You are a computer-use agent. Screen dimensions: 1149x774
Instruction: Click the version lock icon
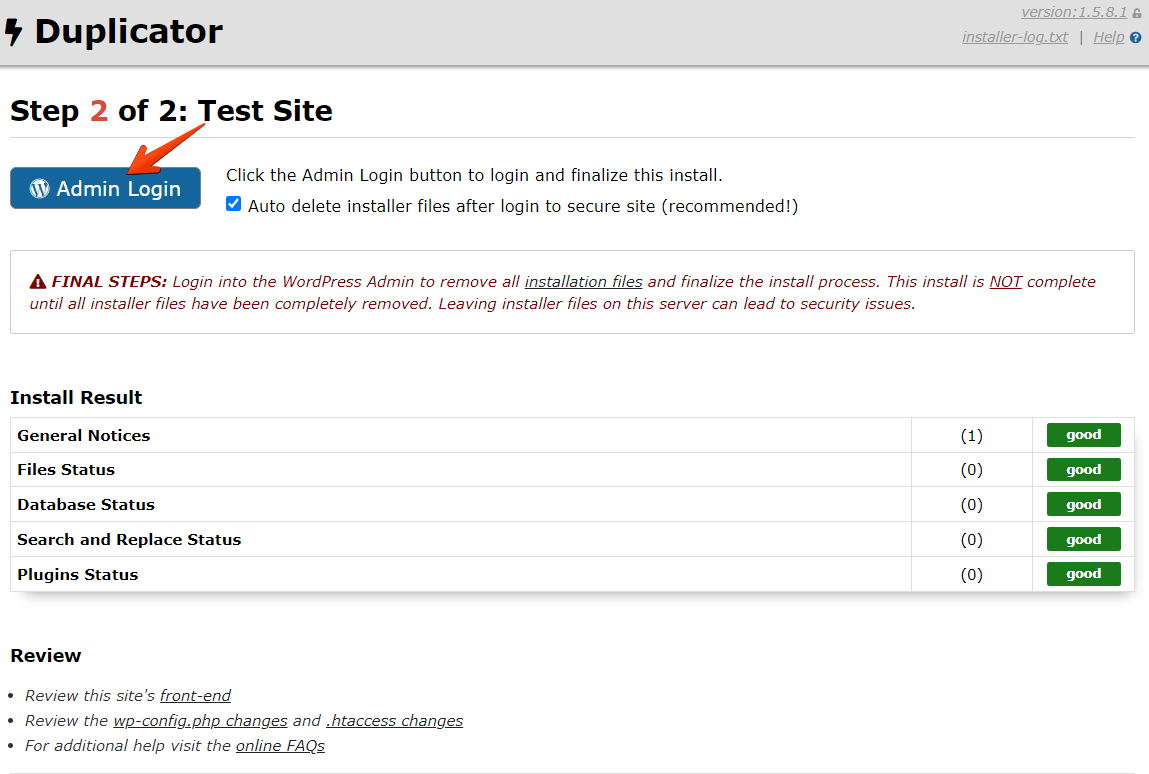point(1137,13)
